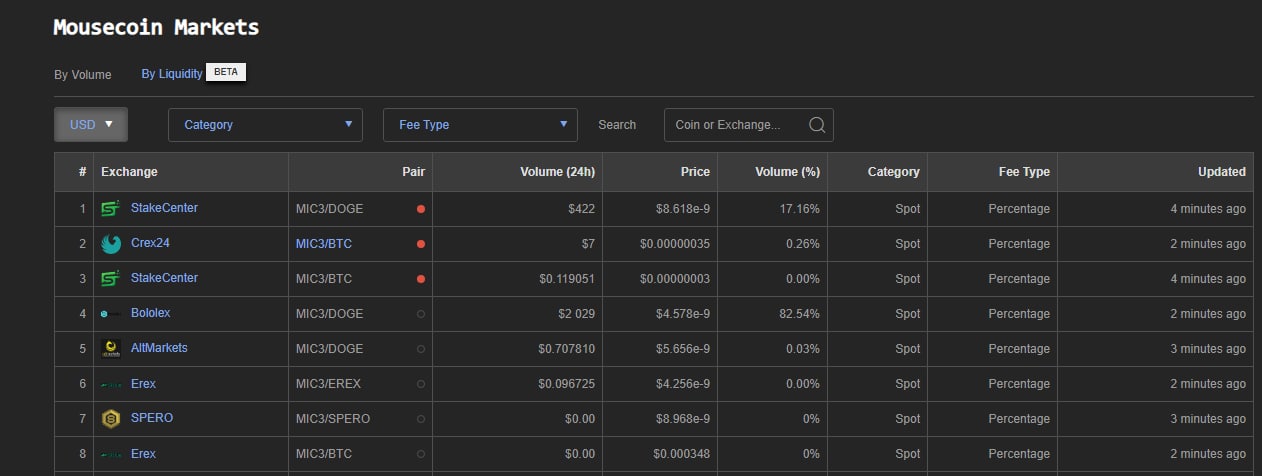Sort by the # column header
1262x476 pixels.
(74, 172)
